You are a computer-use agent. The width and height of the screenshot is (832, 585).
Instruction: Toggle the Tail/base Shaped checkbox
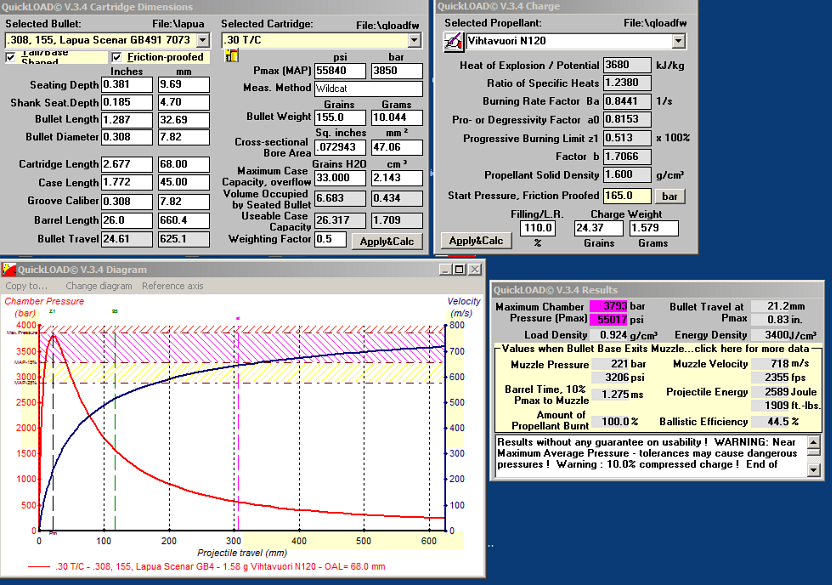(x=11, y=57)
